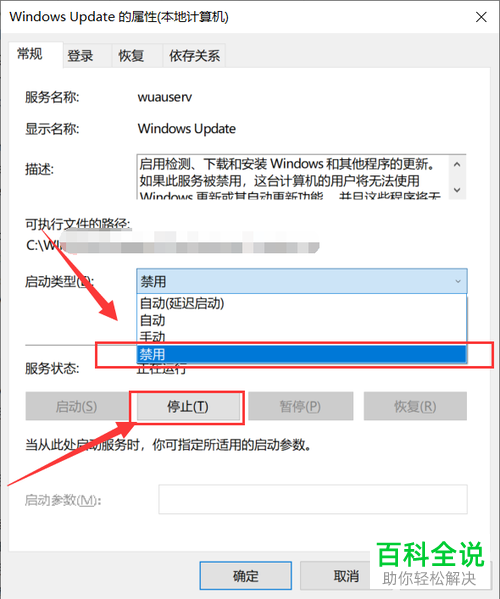Click the 启动(S) button
This screenshot has width=500, height=599.
76,406
